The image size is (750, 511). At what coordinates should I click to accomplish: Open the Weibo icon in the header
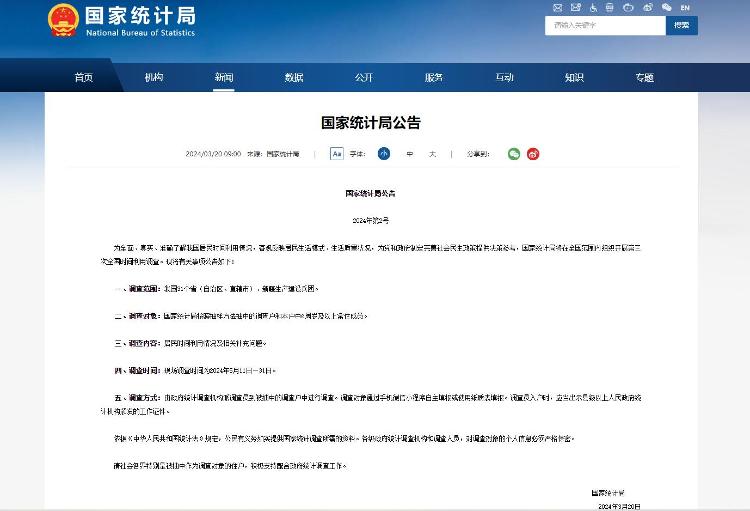click(x=648, y=7)
